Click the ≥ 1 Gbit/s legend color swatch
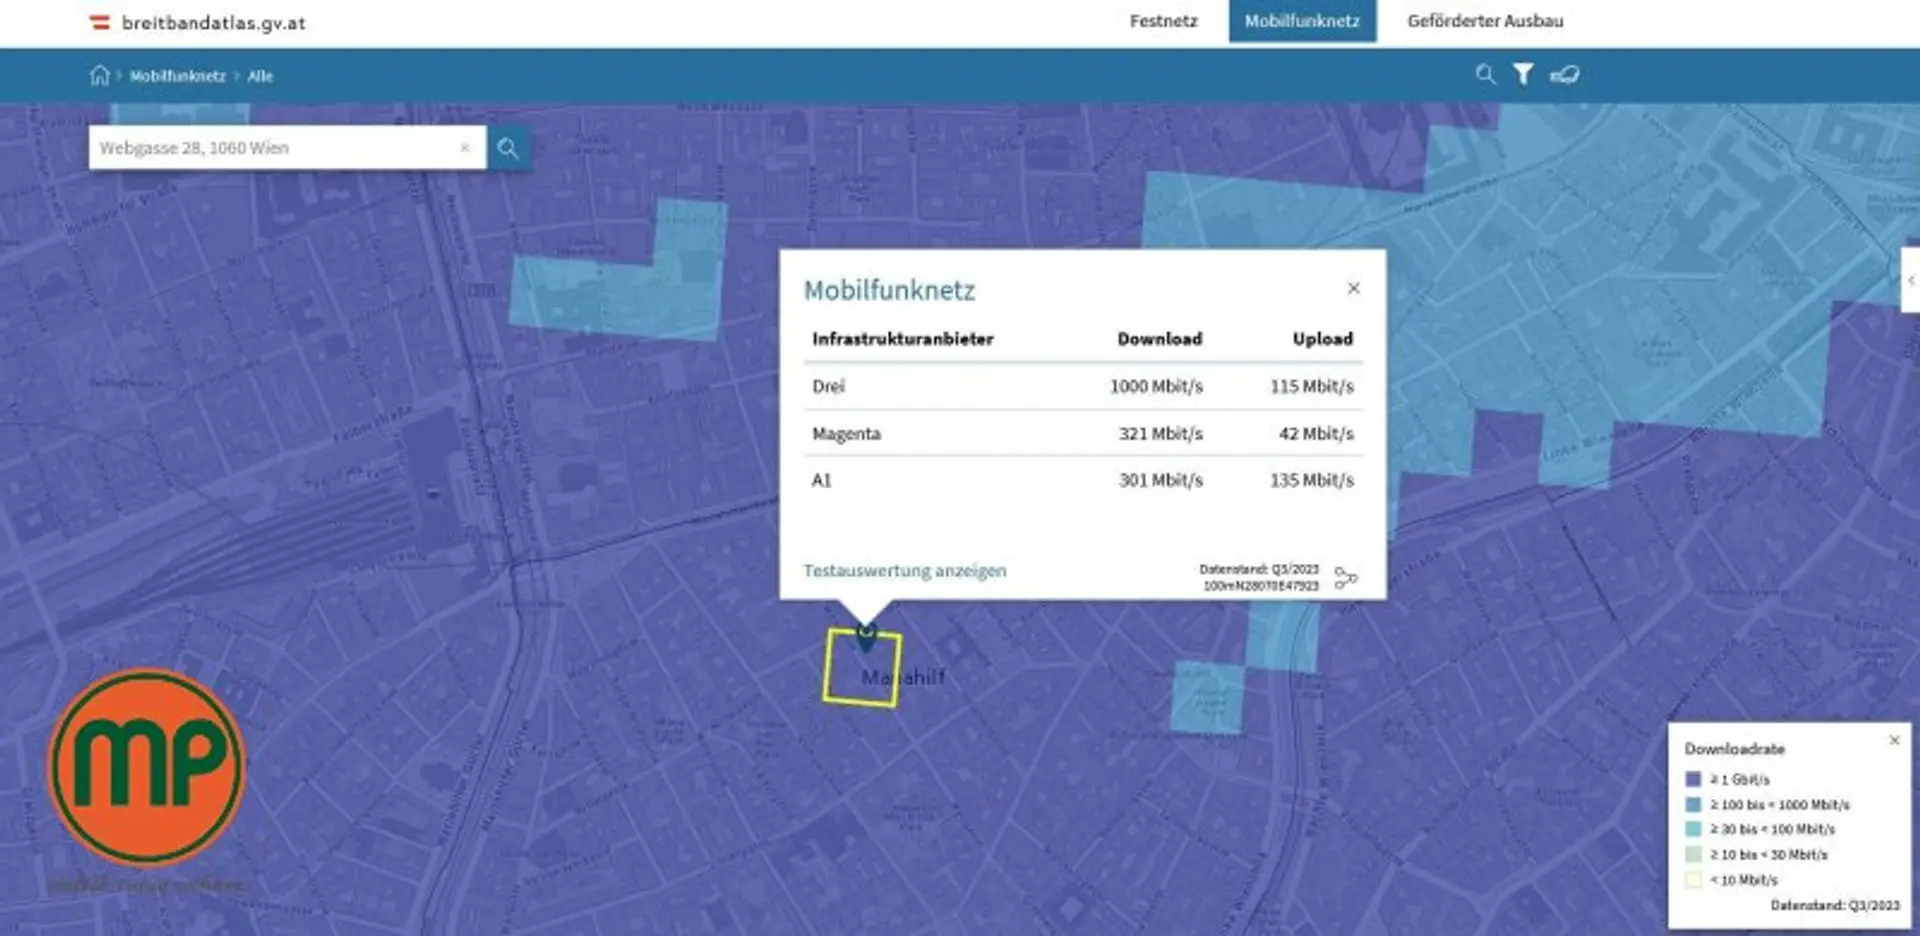1920x936 pixels. (1692, 779)
